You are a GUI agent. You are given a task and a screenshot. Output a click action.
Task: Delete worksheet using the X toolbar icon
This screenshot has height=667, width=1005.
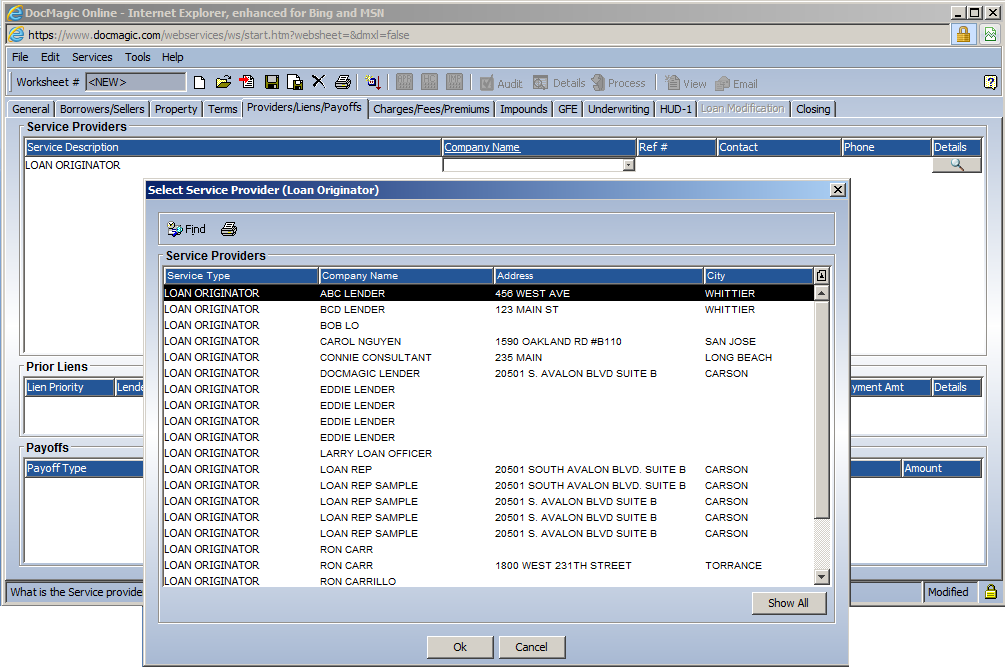(319, 81)
